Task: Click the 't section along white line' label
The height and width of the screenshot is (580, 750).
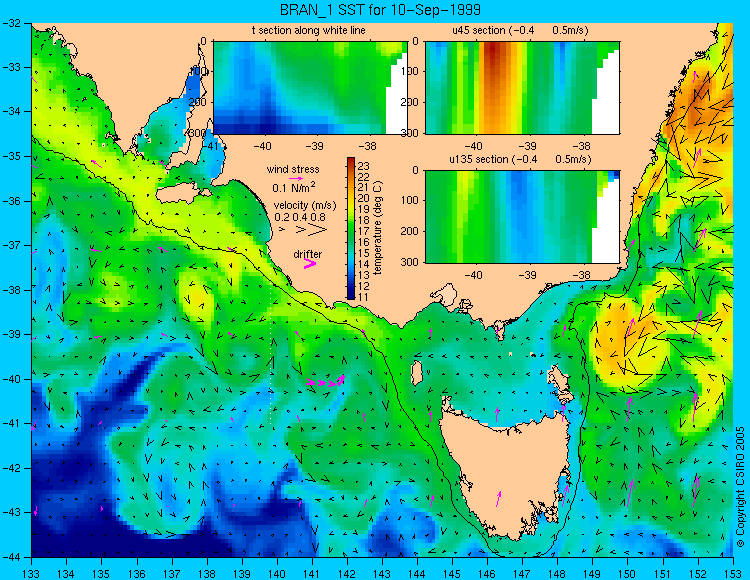Action: click(x=309, y=30)
